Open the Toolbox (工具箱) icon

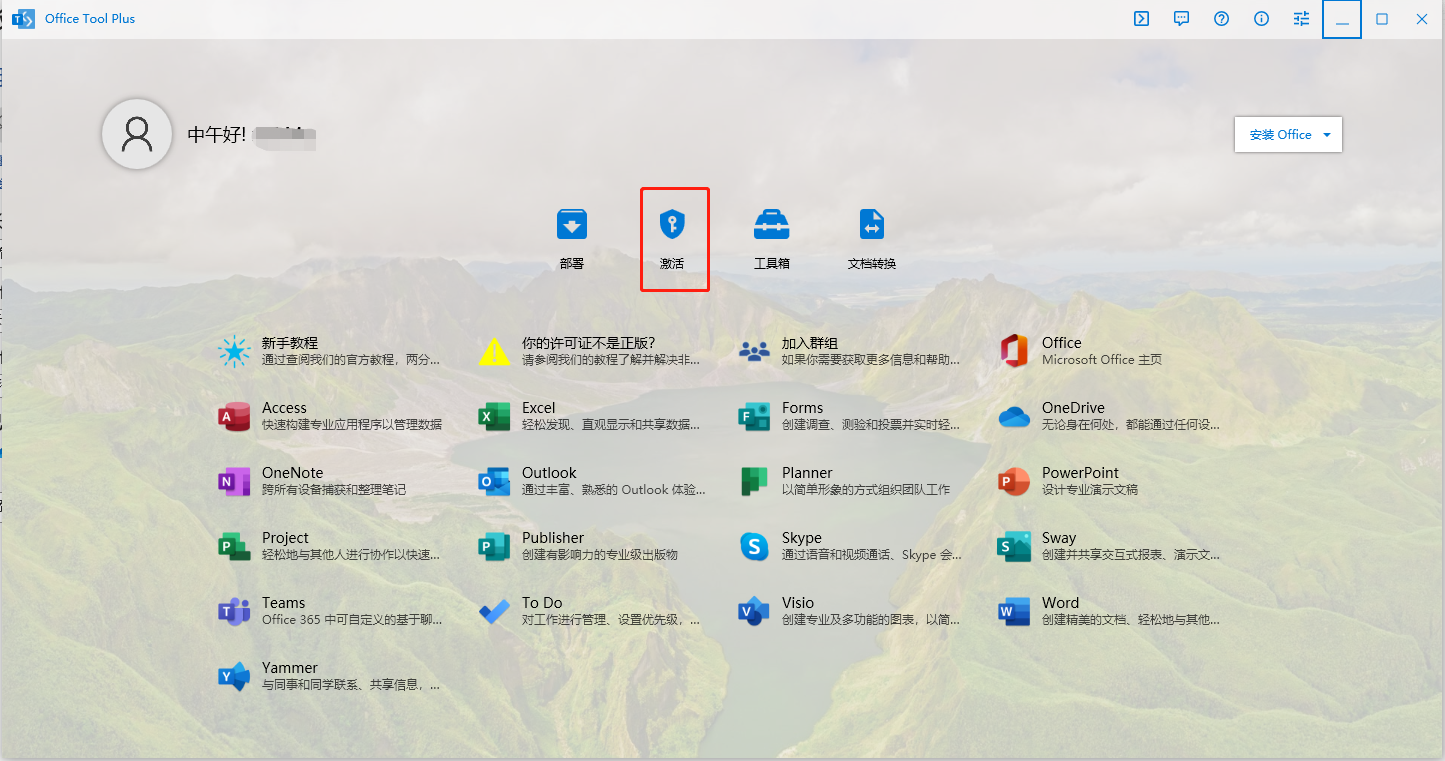[x=772, y=225]
